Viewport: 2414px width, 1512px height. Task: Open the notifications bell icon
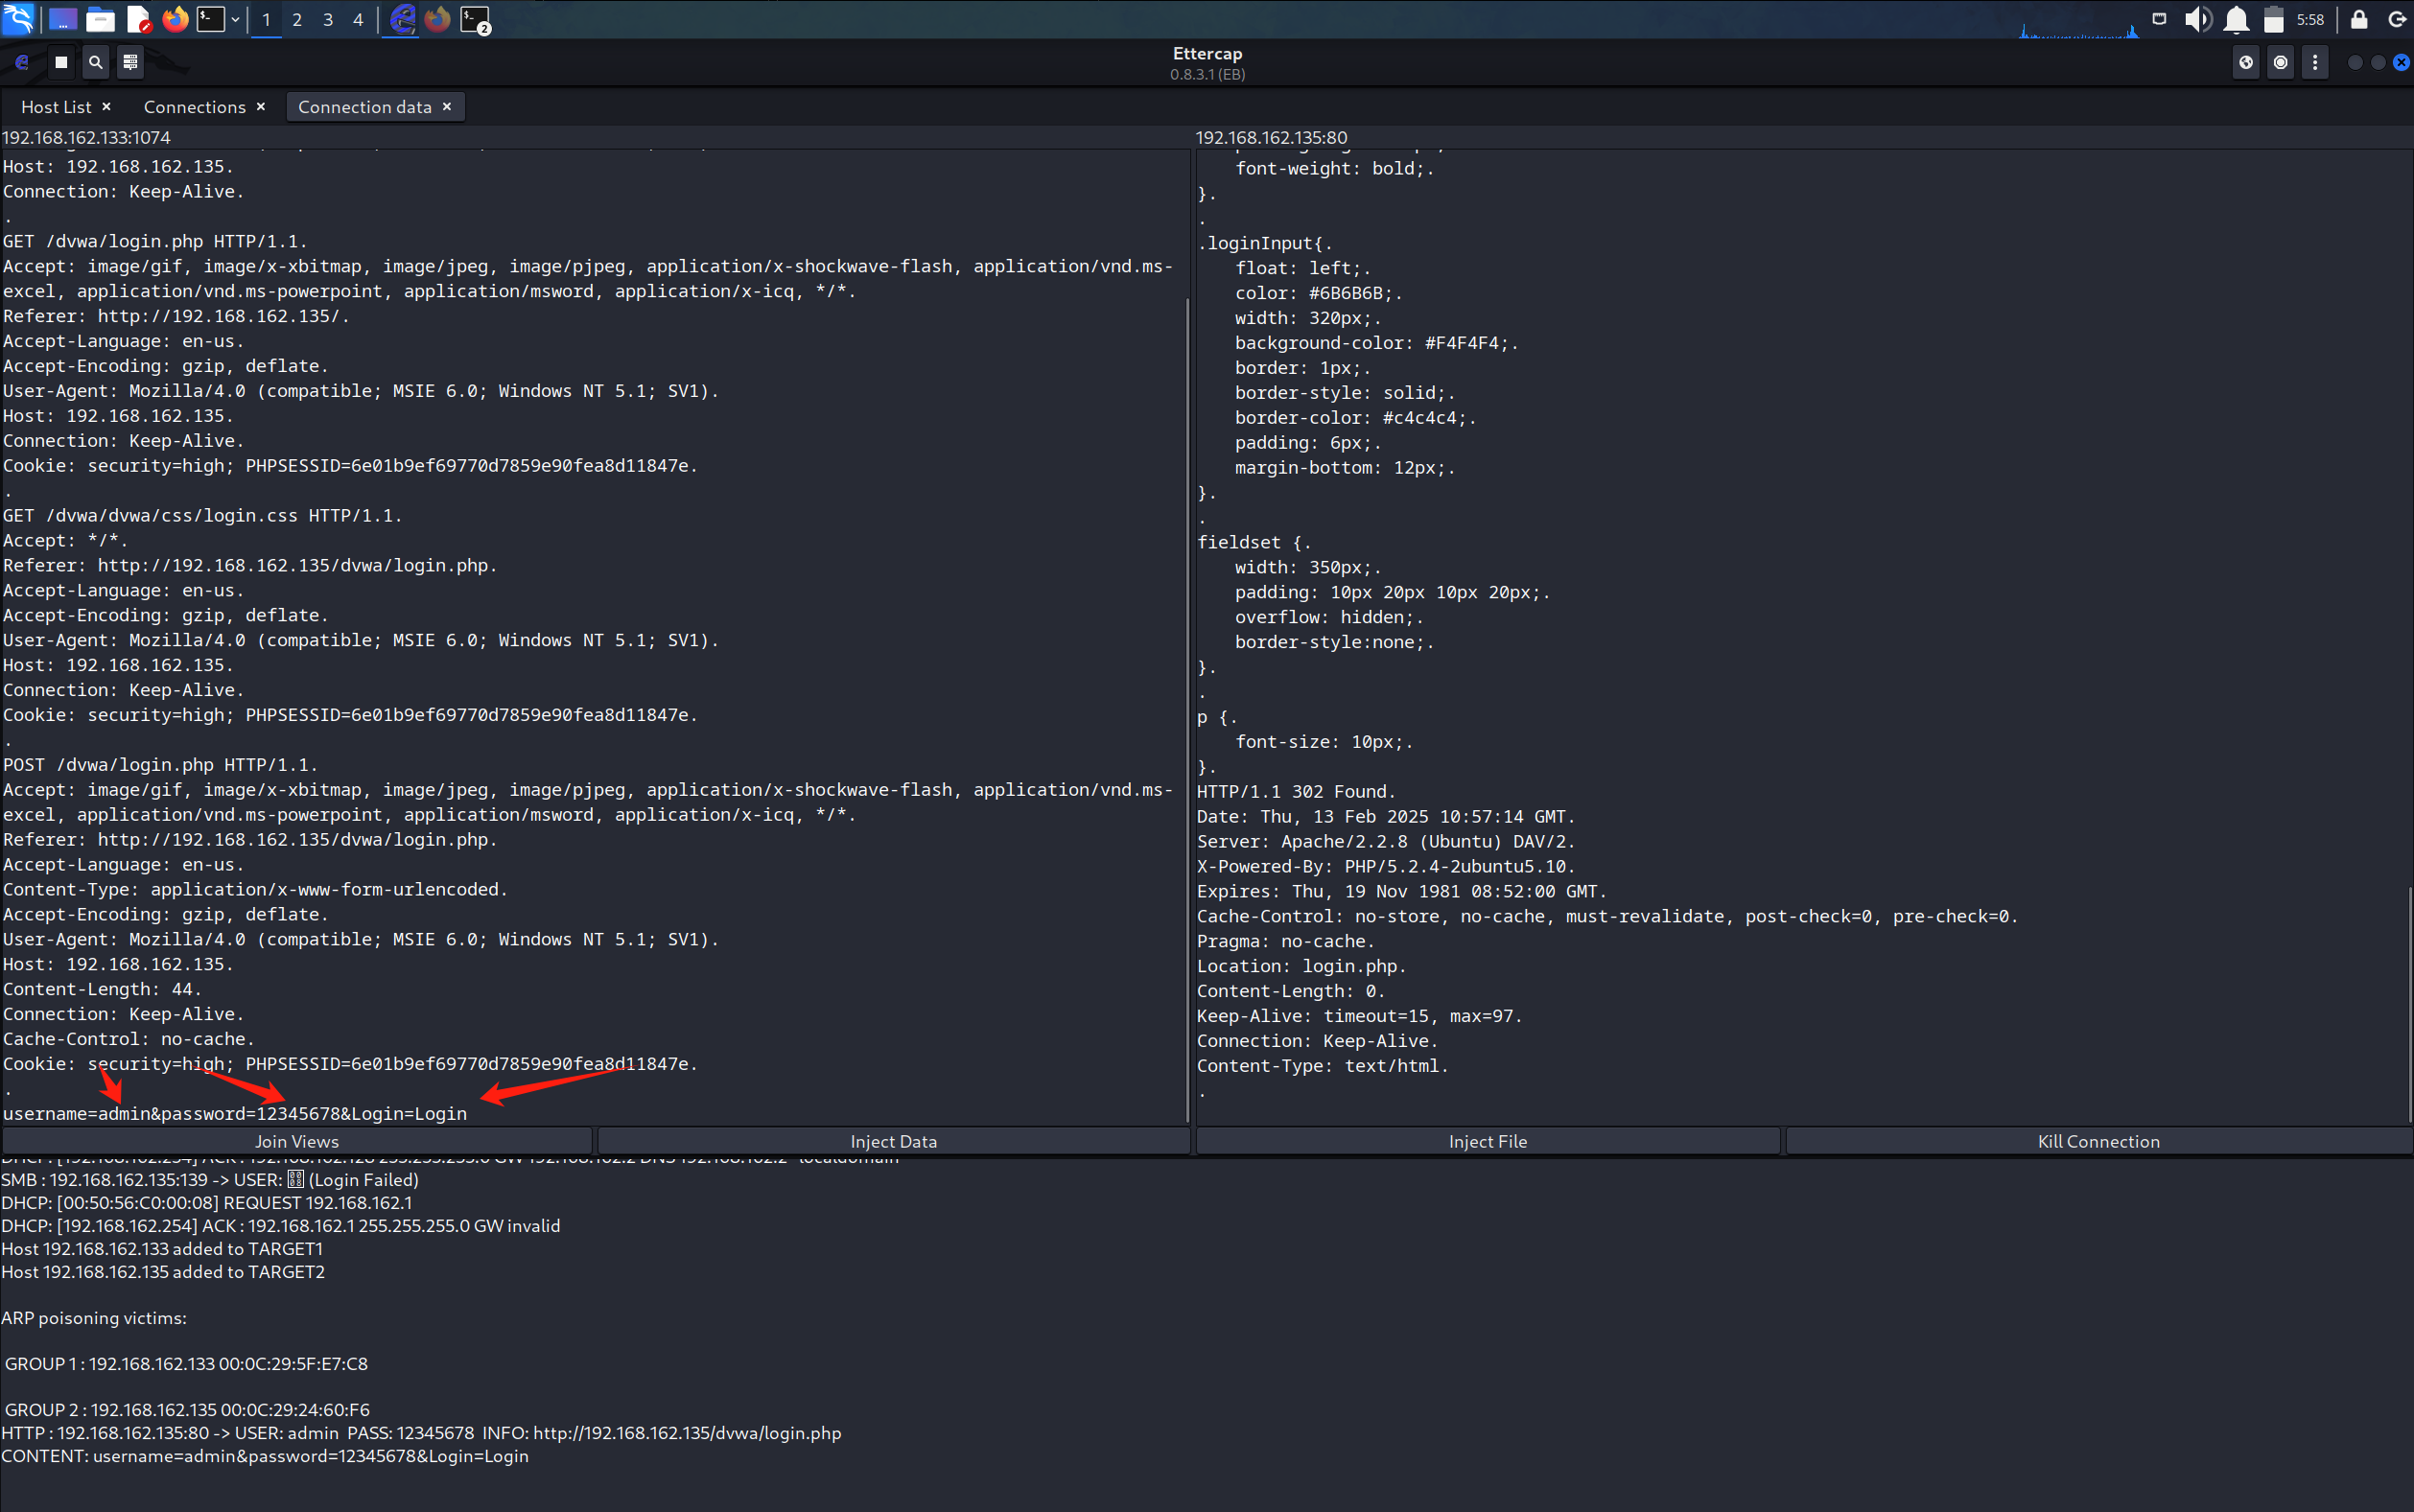(2236, 19)
